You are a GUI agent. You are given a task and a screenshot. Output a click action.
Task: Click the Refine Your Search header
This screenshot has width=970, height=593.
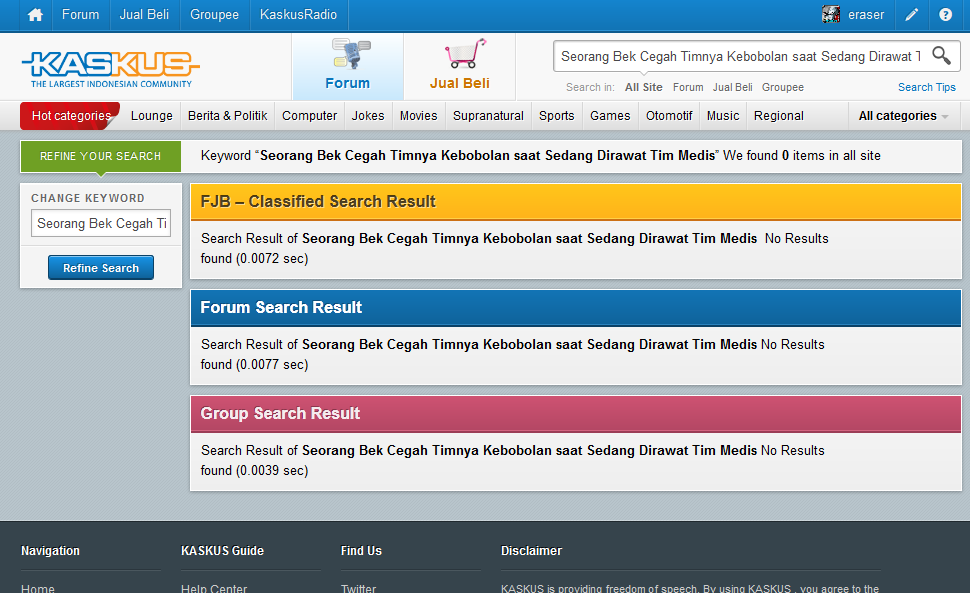click(100, 156)
